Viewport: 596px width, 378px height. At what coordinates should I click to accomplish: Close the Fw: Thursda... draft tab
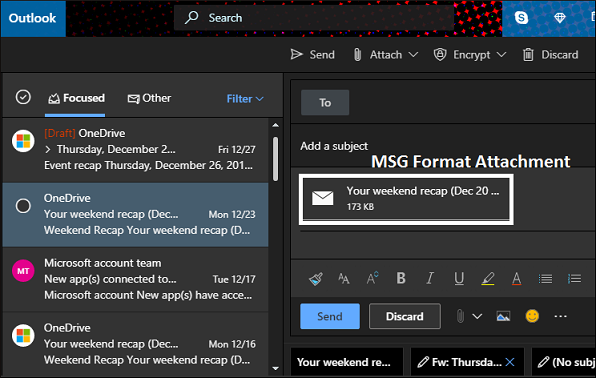pos(510,362)
